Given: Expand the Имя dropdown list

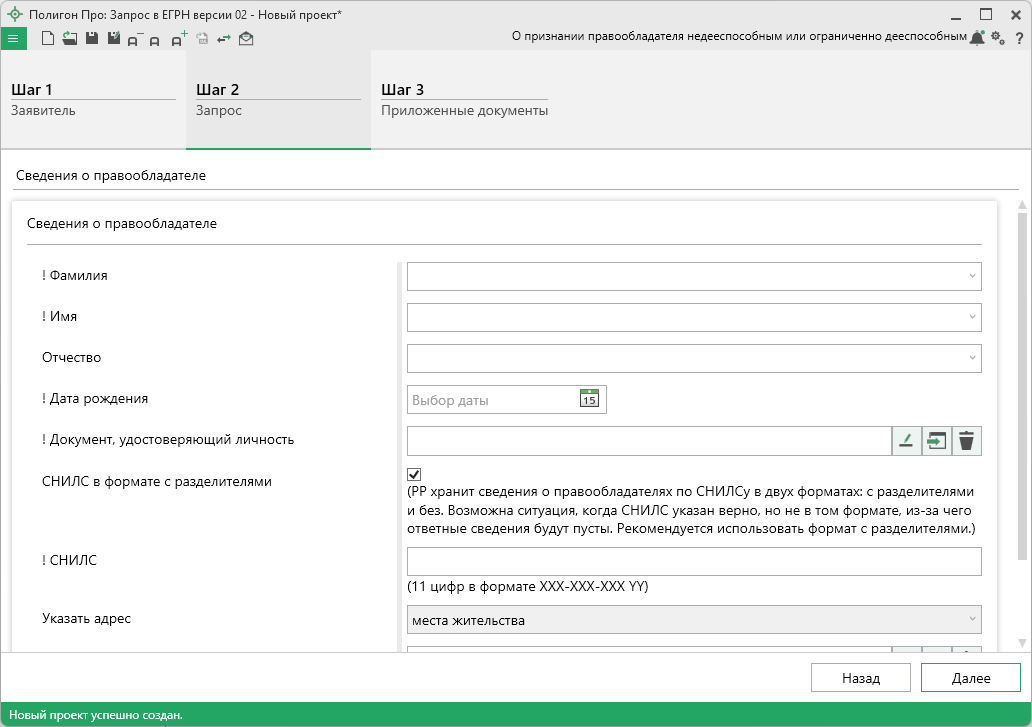Looking at the screenshot, I should pyautogui.click(x=972, y=317).
